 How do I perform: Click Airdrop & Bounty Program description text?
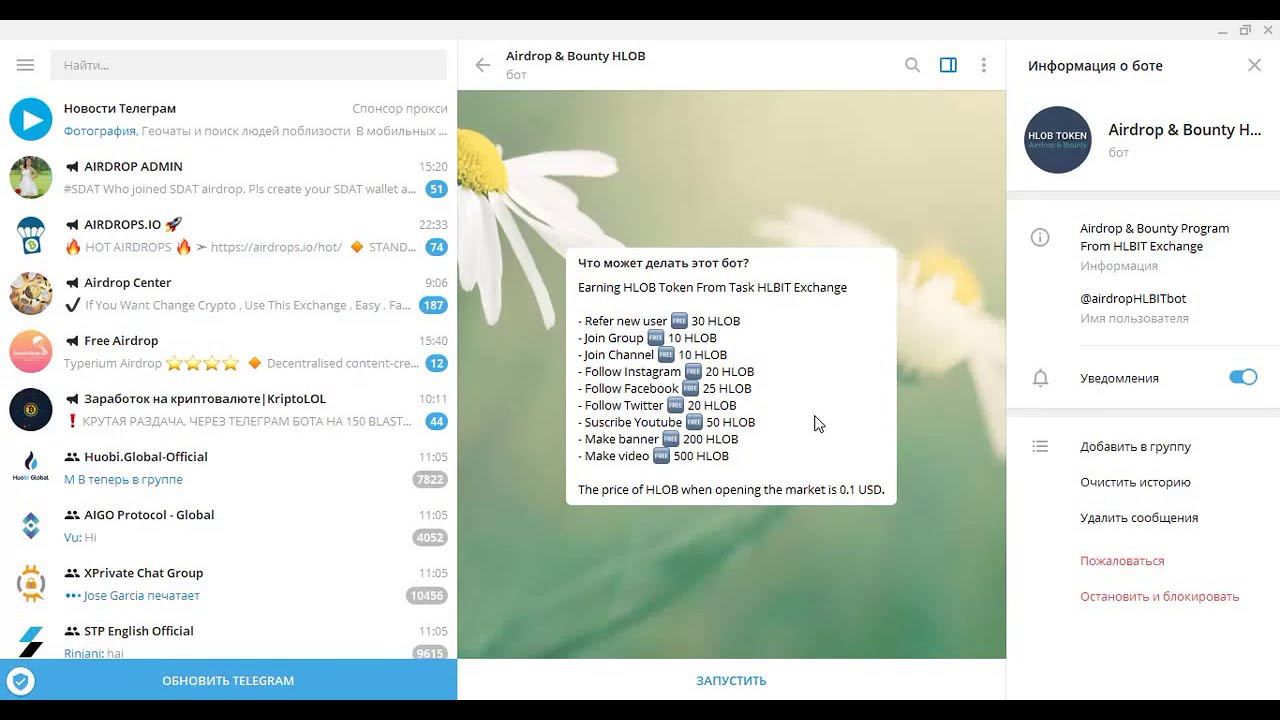[x=1154, y=237]
